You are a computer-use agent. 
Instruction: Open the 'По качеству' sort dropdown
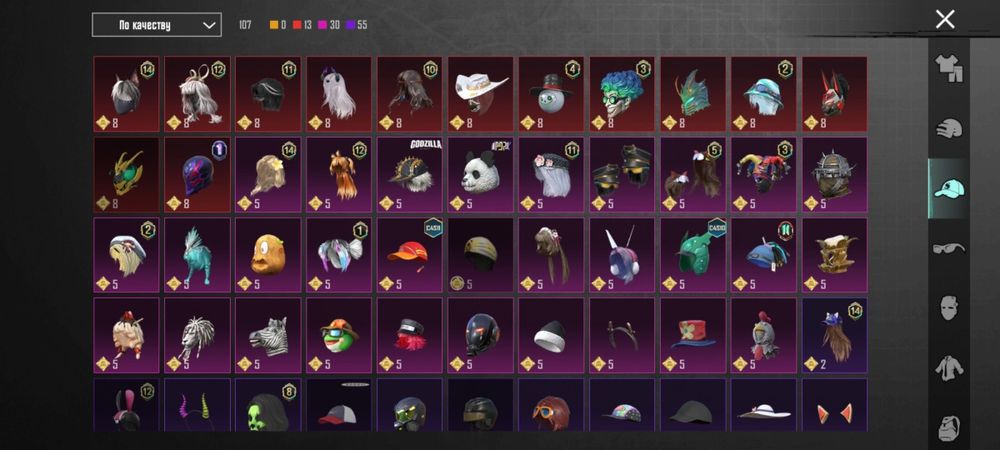click(x=157, y=25)
